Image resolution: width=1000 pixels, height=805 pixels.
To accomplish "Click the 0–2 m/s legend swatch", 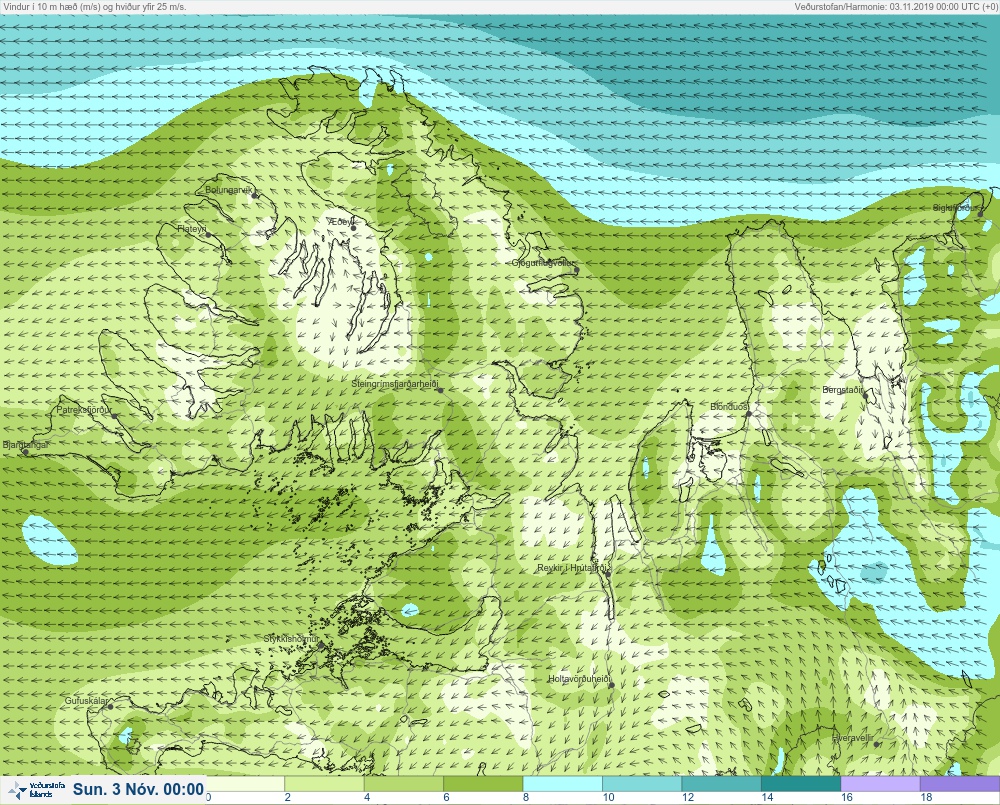I will point(245,783).
